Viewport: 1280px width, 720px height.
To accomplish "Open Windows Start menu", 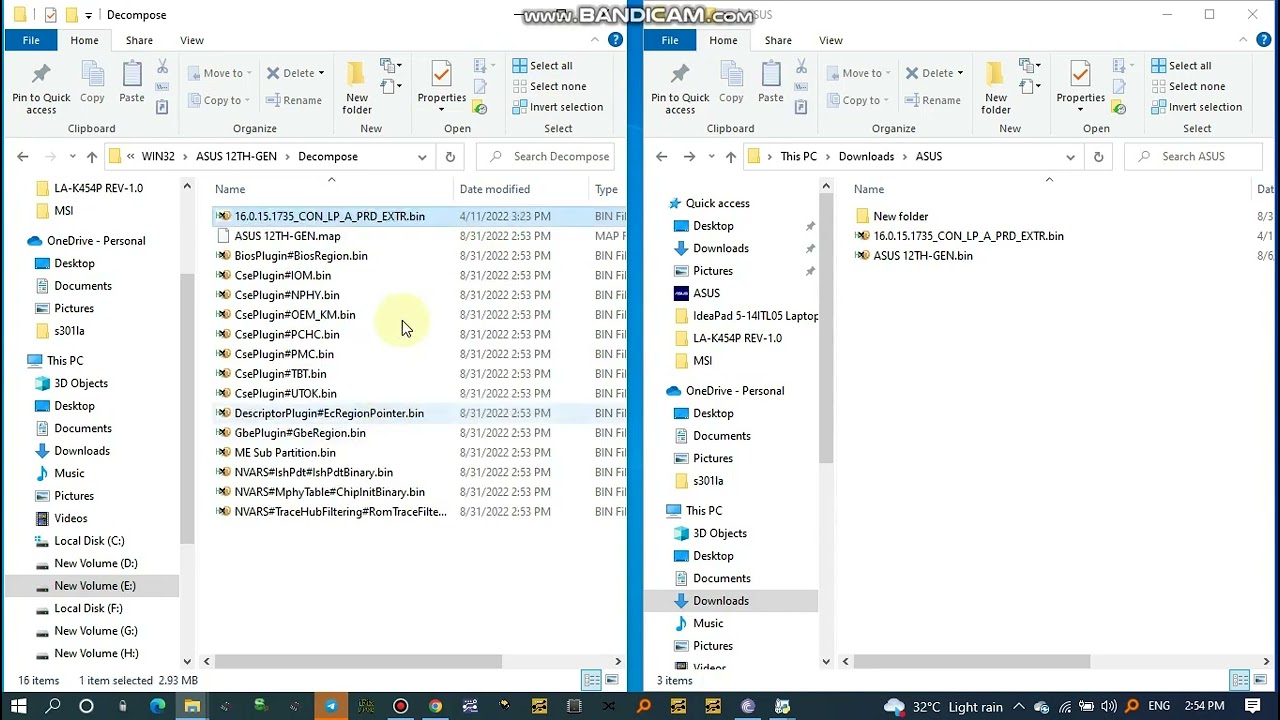I will (19, 706).
